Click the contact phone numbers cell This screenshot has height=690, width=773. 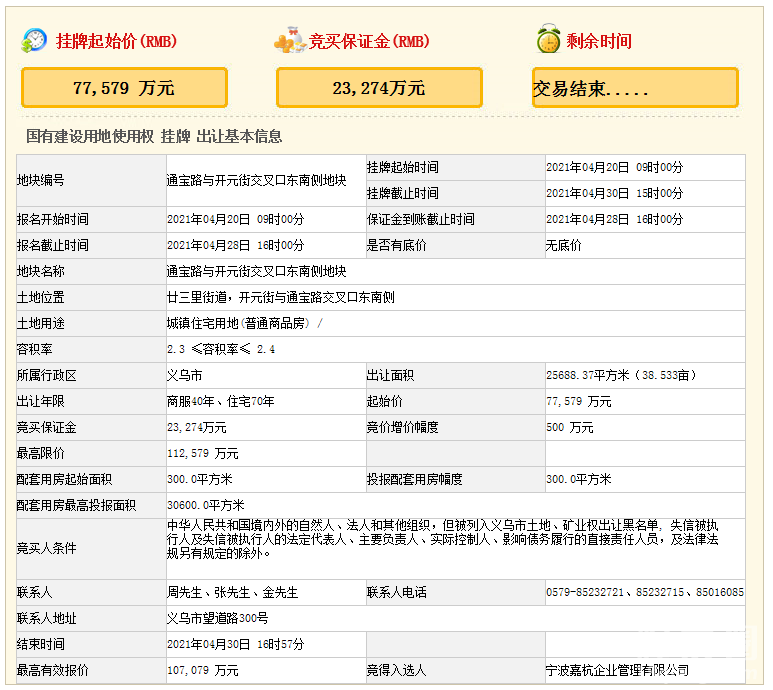pyautogui.click(x=644, y=592)
